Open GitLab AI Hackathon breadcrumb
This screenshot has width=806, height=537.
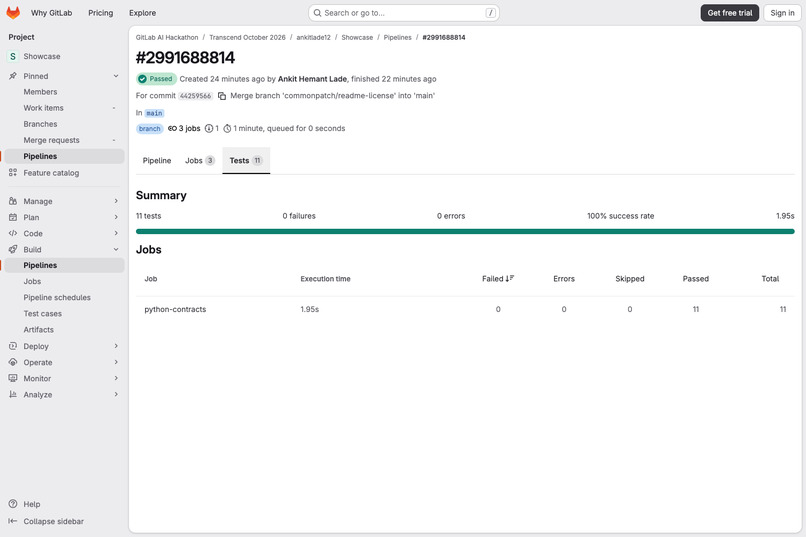click(x=167, y=38)
